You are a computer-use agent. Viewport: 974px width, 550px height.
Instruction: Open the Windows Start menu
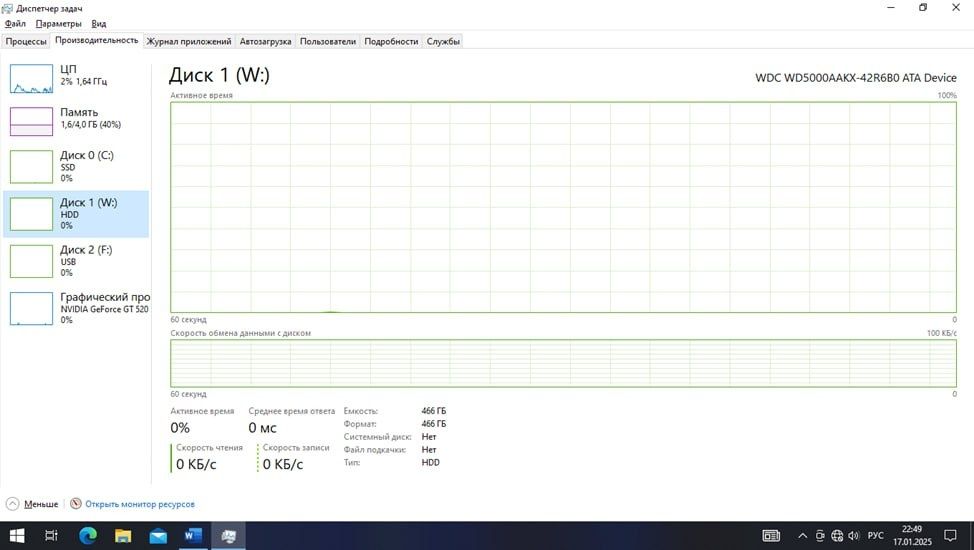[x=17, y=536]
